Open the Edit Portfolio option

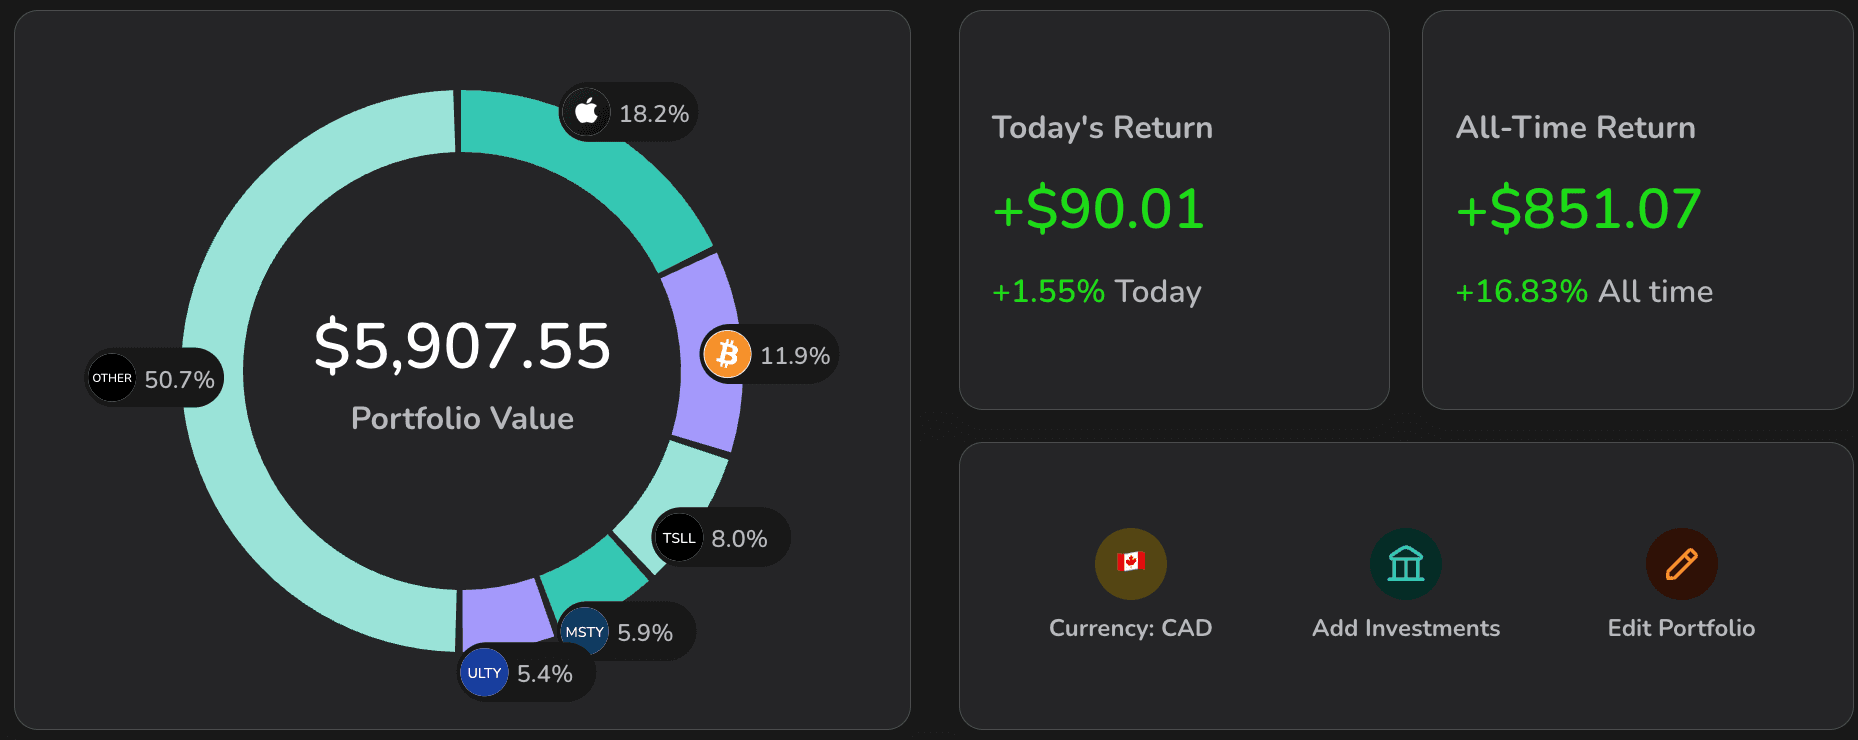1681,628
